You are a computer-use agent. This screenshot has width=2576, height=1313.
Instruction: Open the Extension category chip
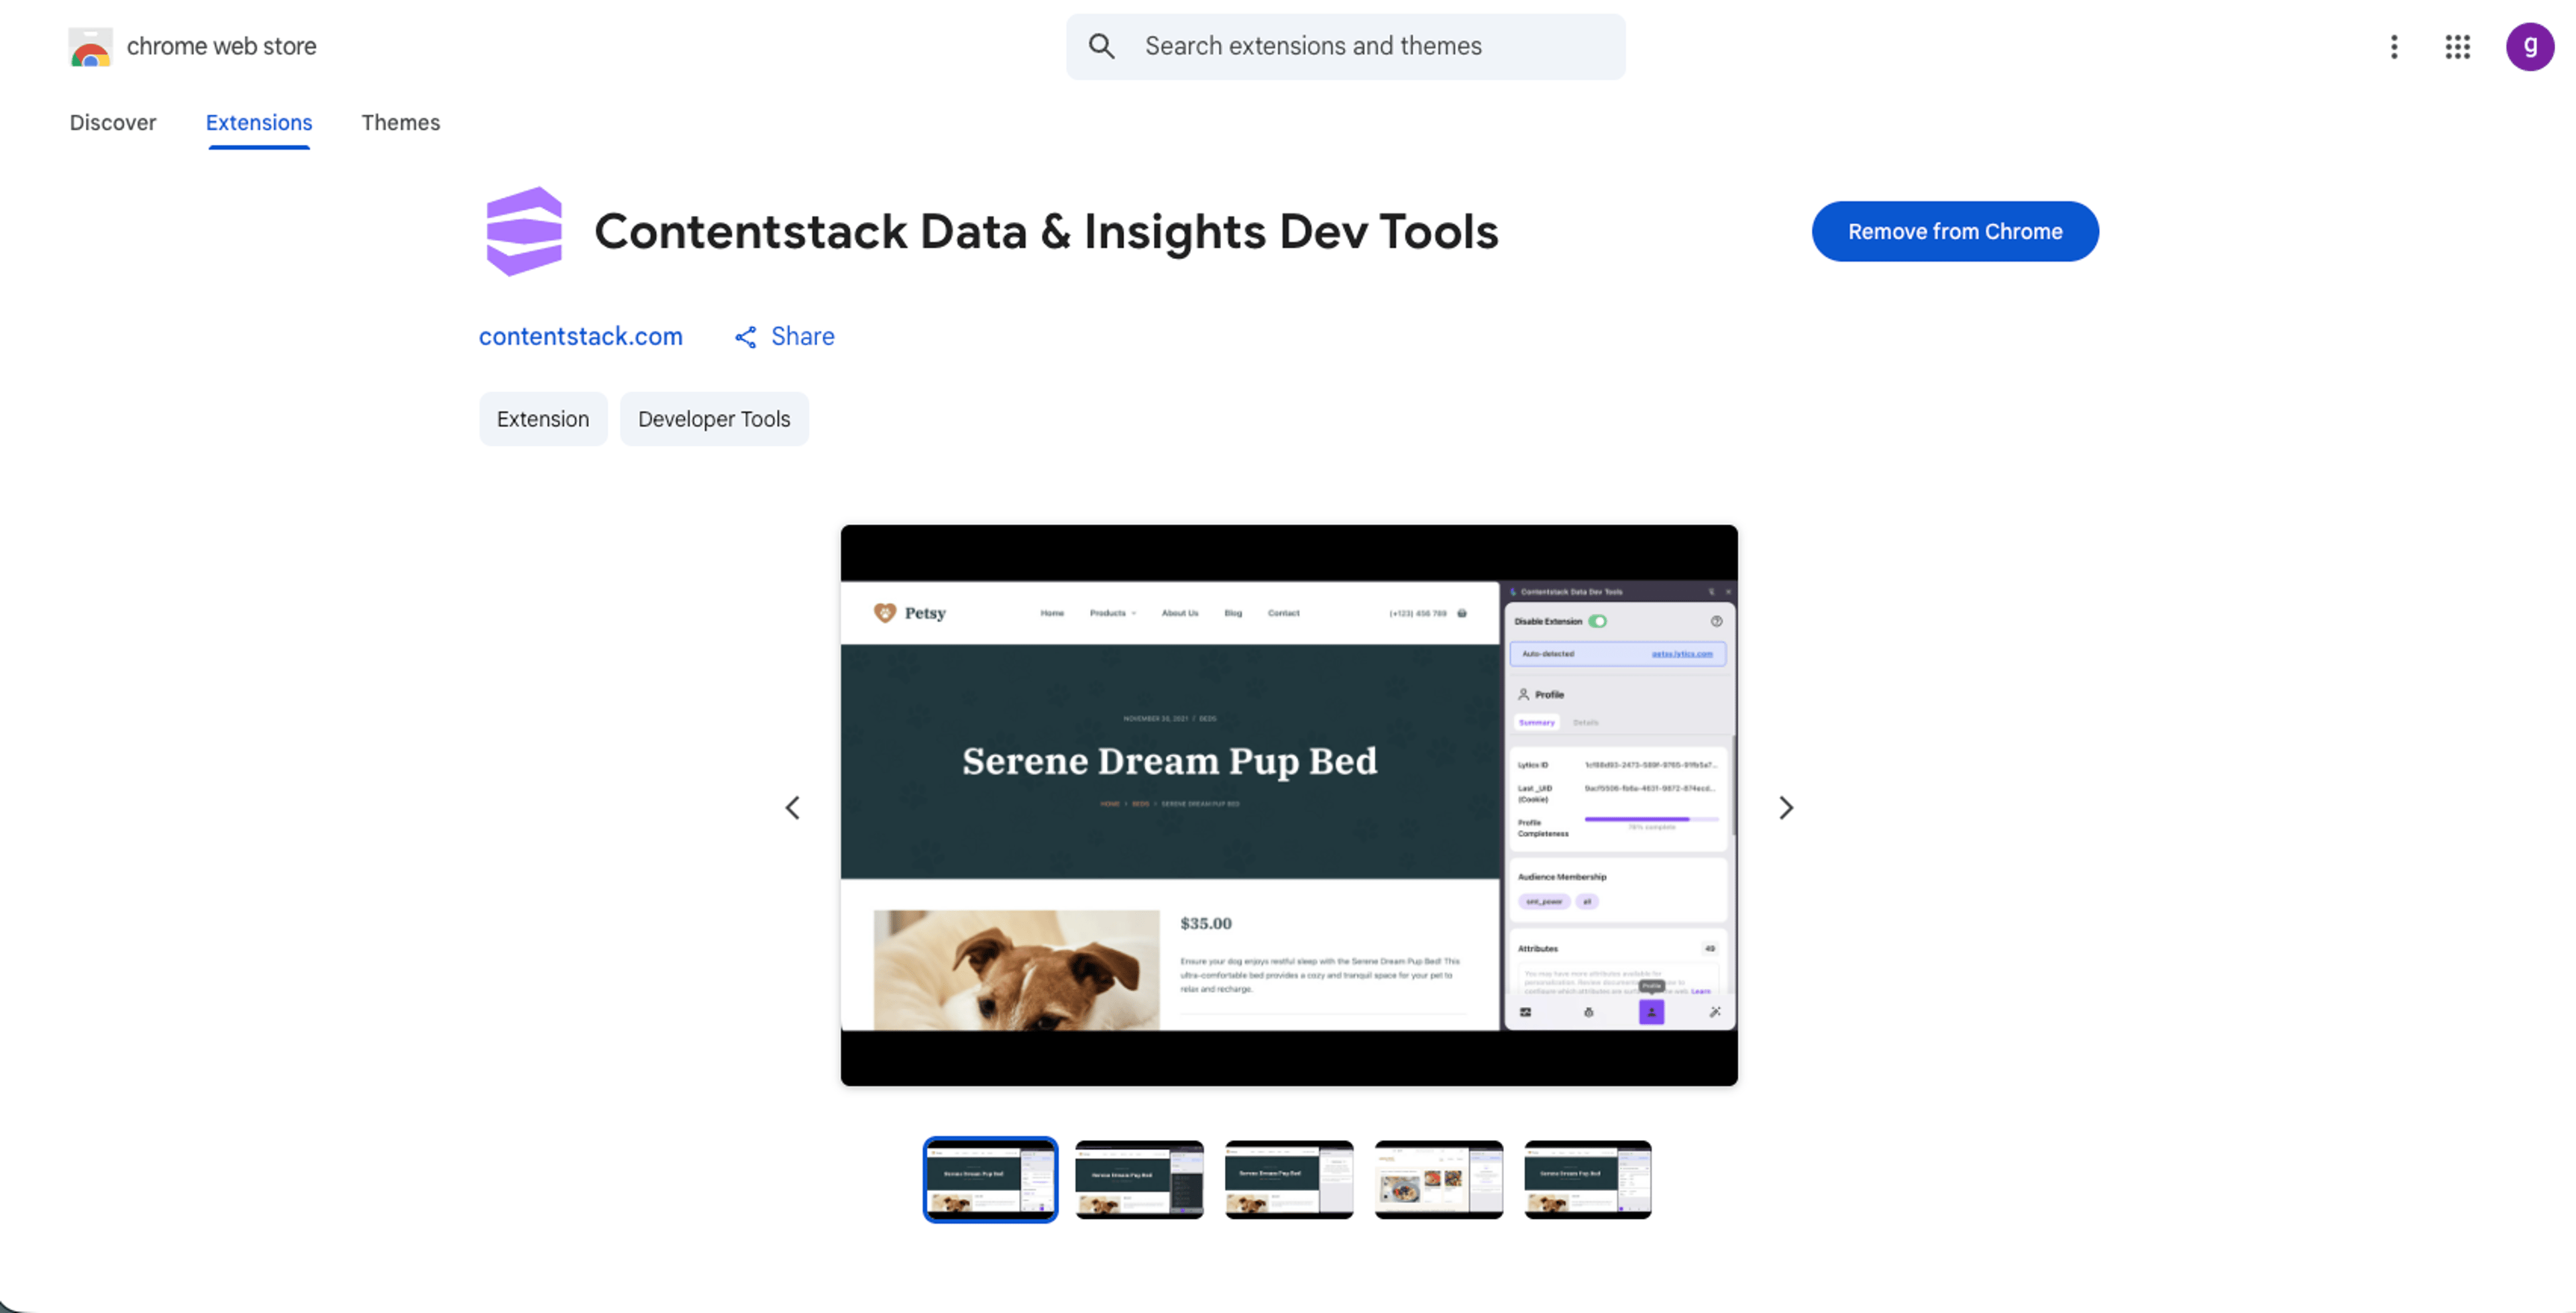(543, 419)
